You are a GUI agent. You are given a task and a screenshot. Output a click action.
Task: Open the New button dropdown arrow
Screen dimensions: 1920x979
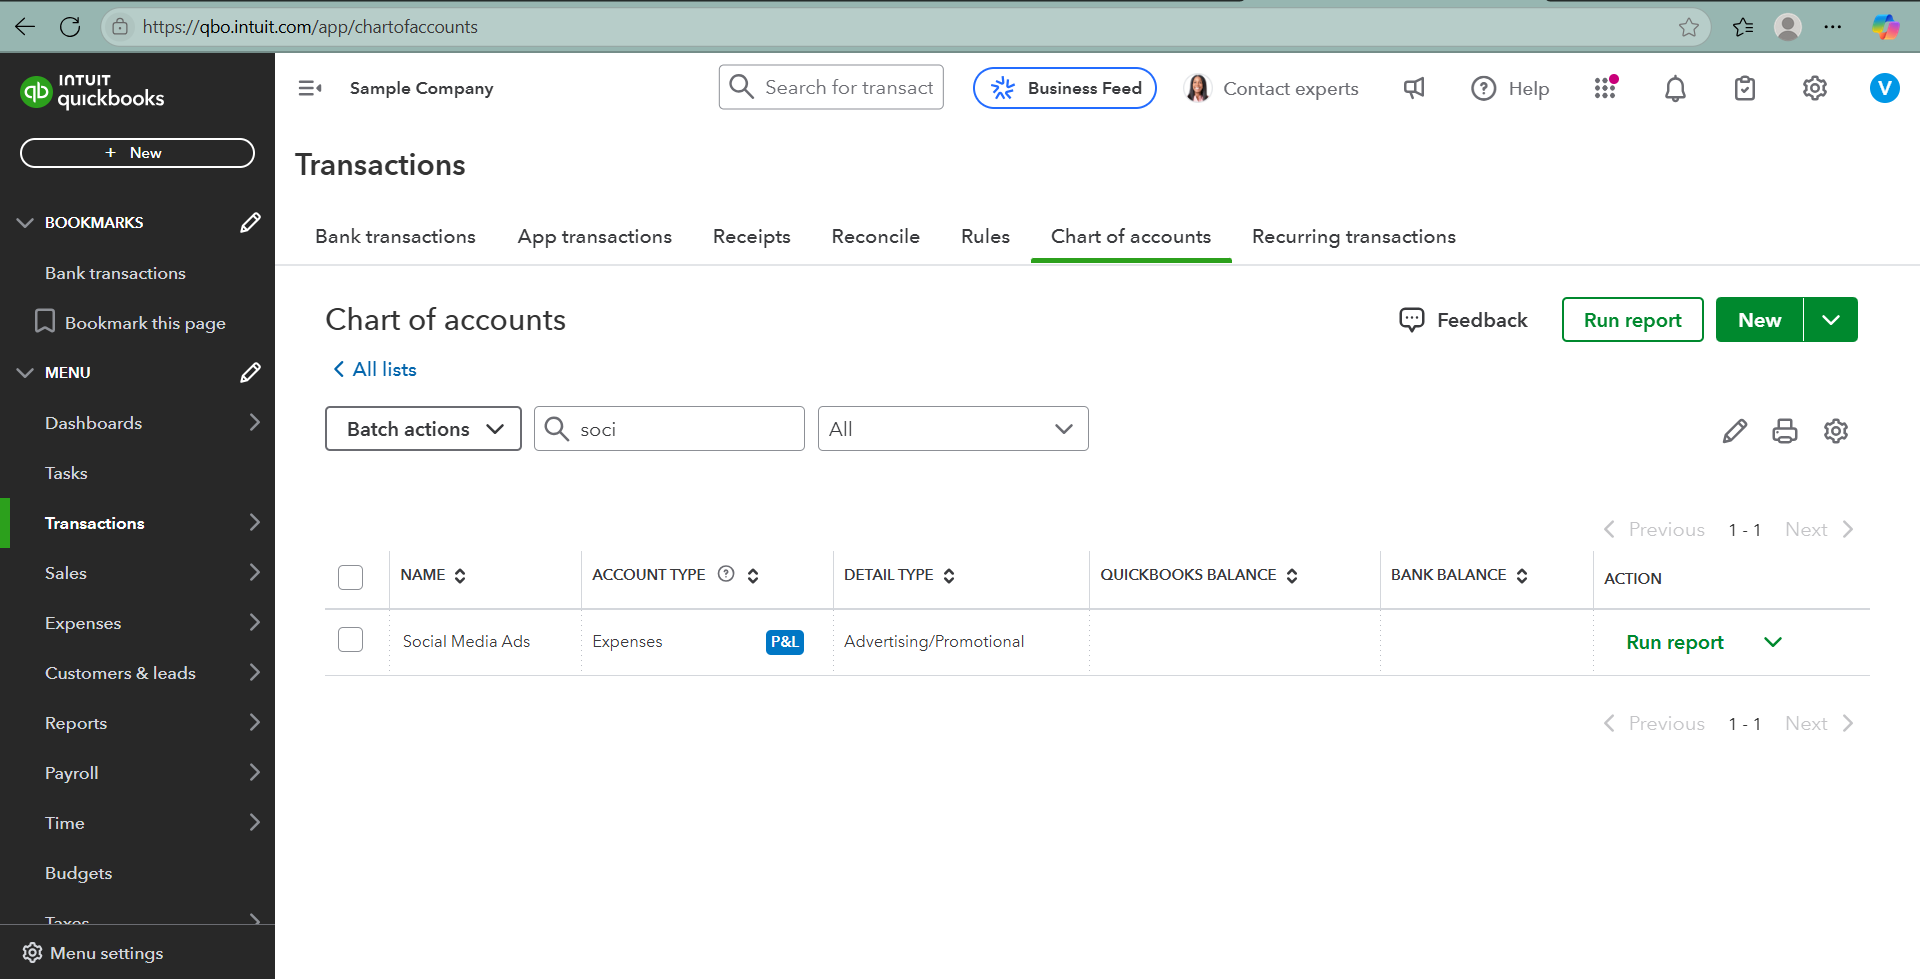point(1831,320)
